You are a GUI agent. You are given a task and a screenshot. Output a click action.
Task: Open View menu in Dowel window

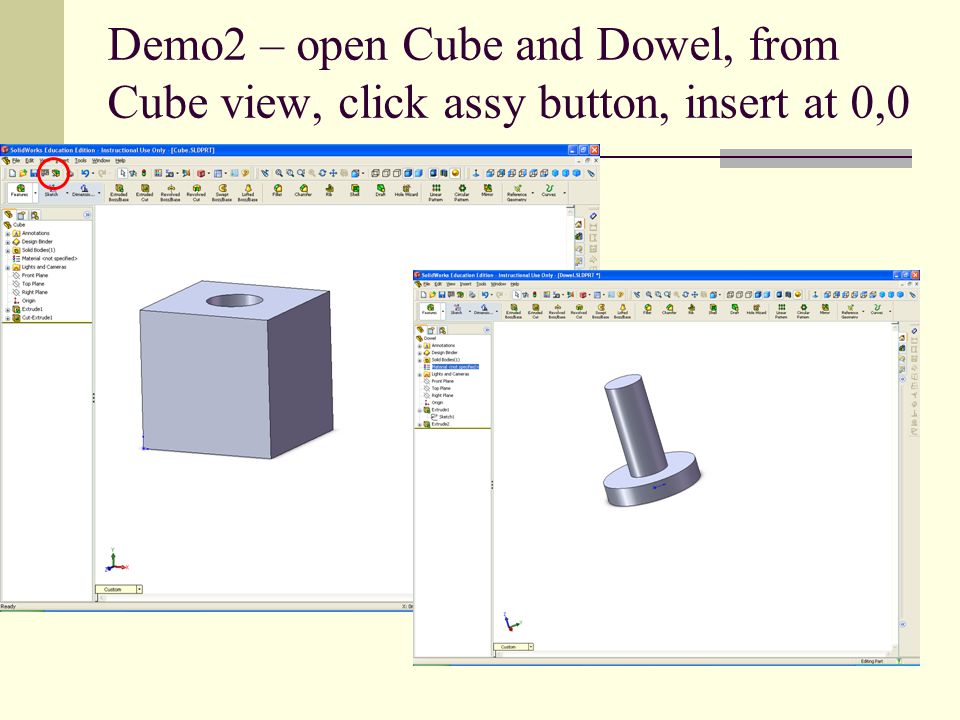(451, 284)
